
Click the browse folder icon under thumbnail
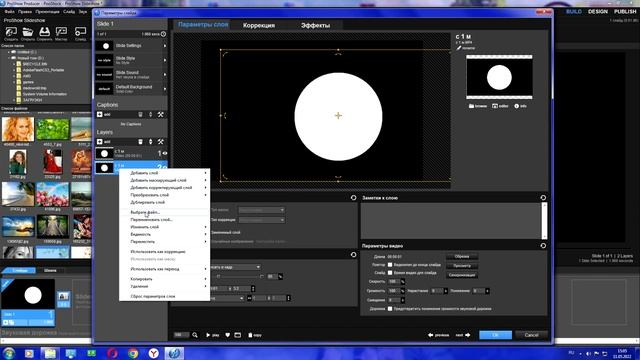point(478,106)
